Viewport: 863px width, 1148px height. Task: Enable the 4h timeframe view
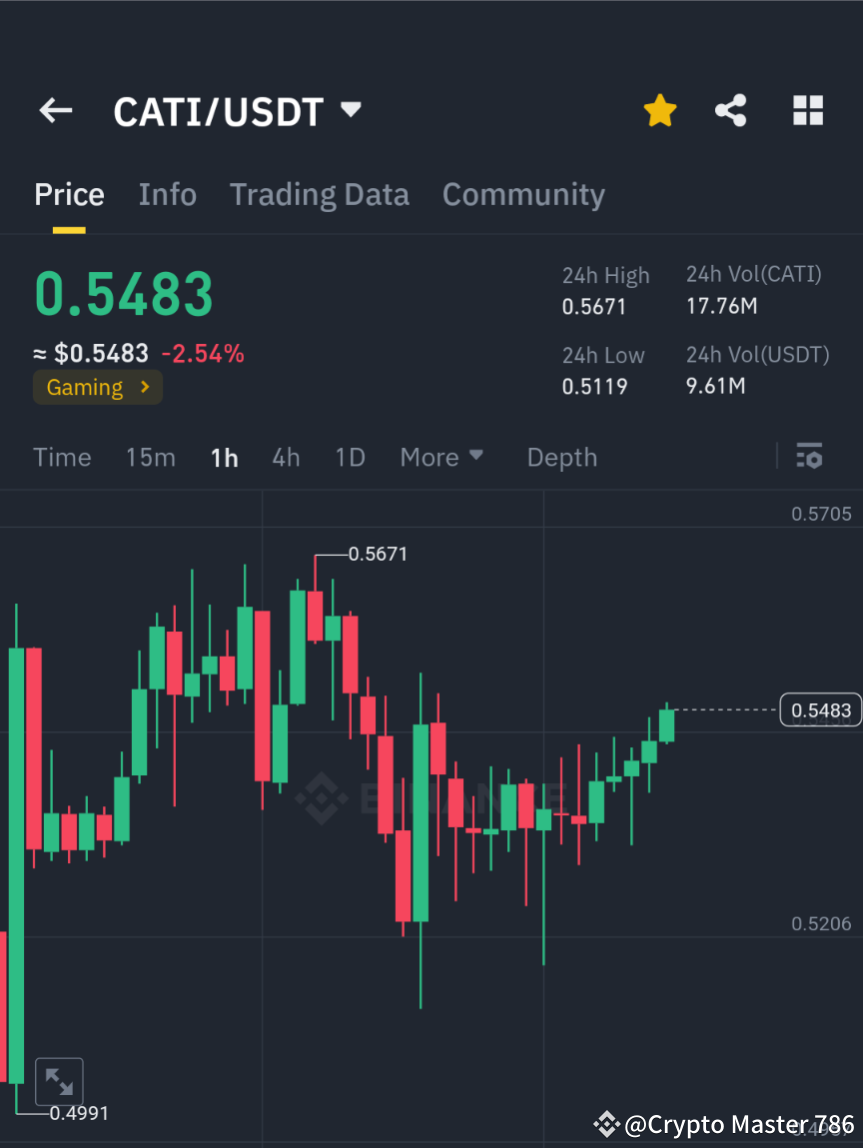(286, 457)
